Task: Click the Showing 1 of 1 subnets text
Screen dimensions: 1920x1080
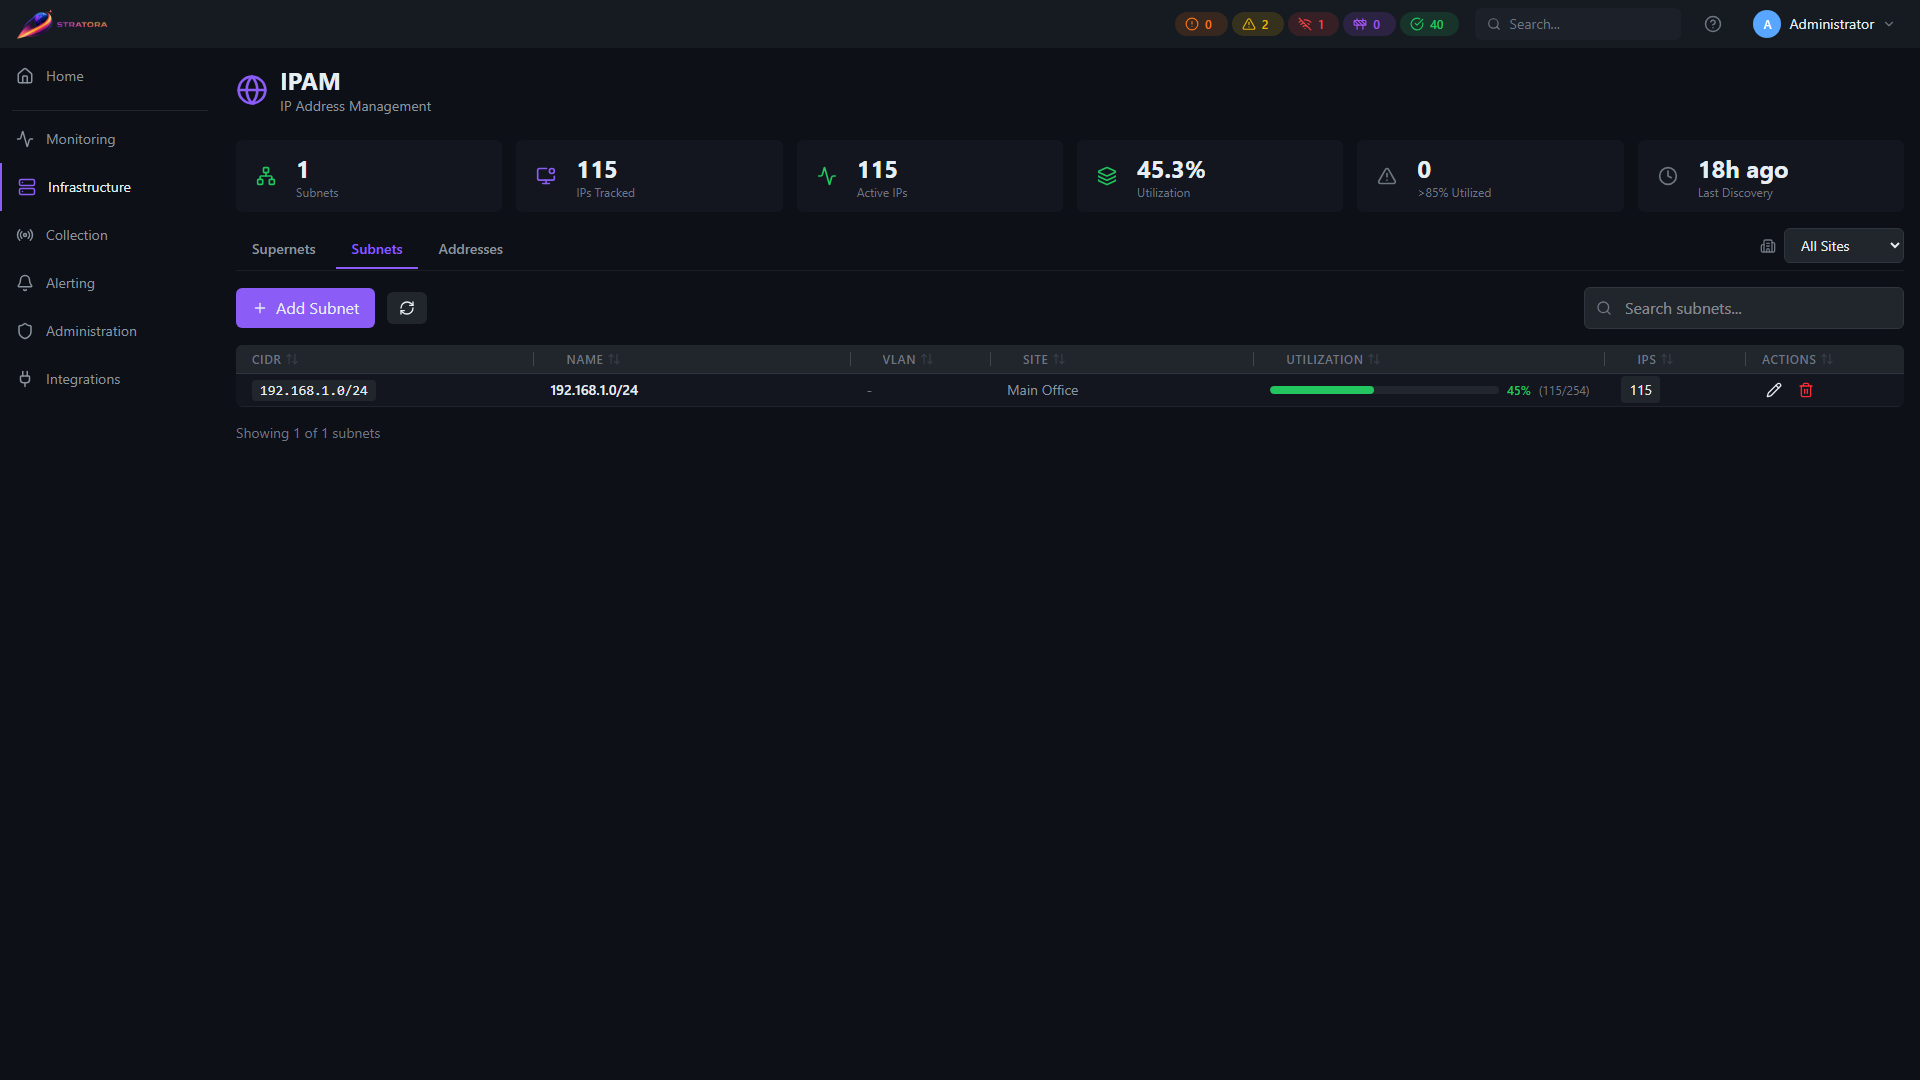Action: pos(308,433)
